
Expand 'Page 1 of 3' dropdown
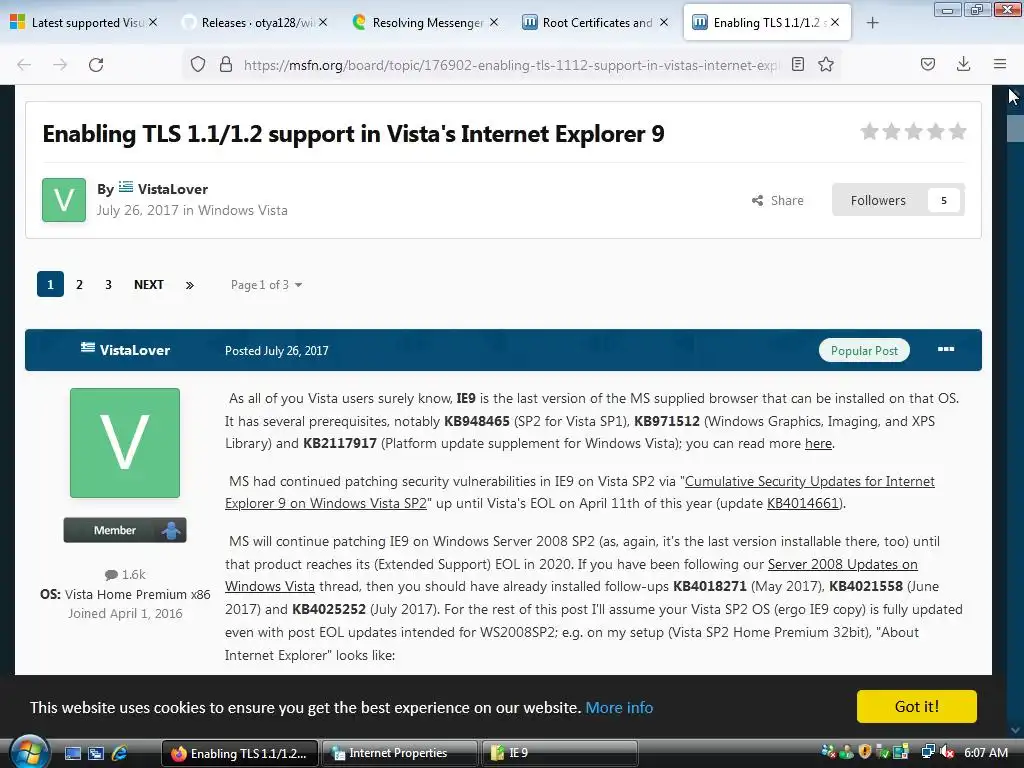point(266,285)
